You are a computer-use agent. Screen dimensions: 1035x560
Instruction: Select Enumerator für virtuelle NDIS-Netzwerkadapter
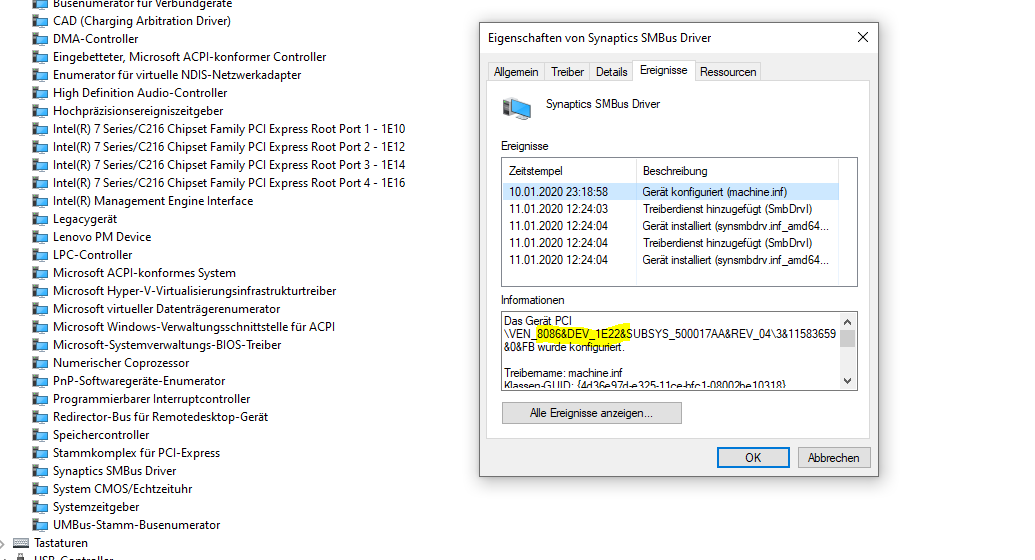click(177, 75)
